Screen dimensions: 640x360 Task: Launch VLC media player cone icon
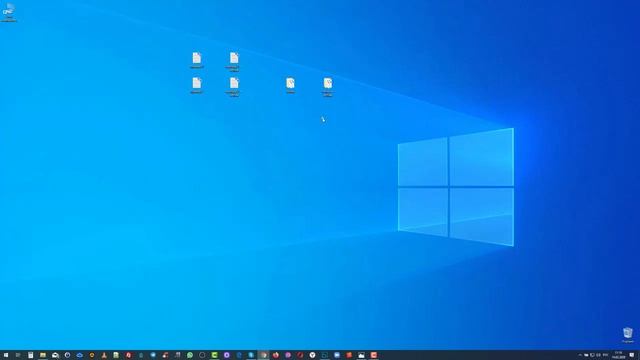point(104,355)
